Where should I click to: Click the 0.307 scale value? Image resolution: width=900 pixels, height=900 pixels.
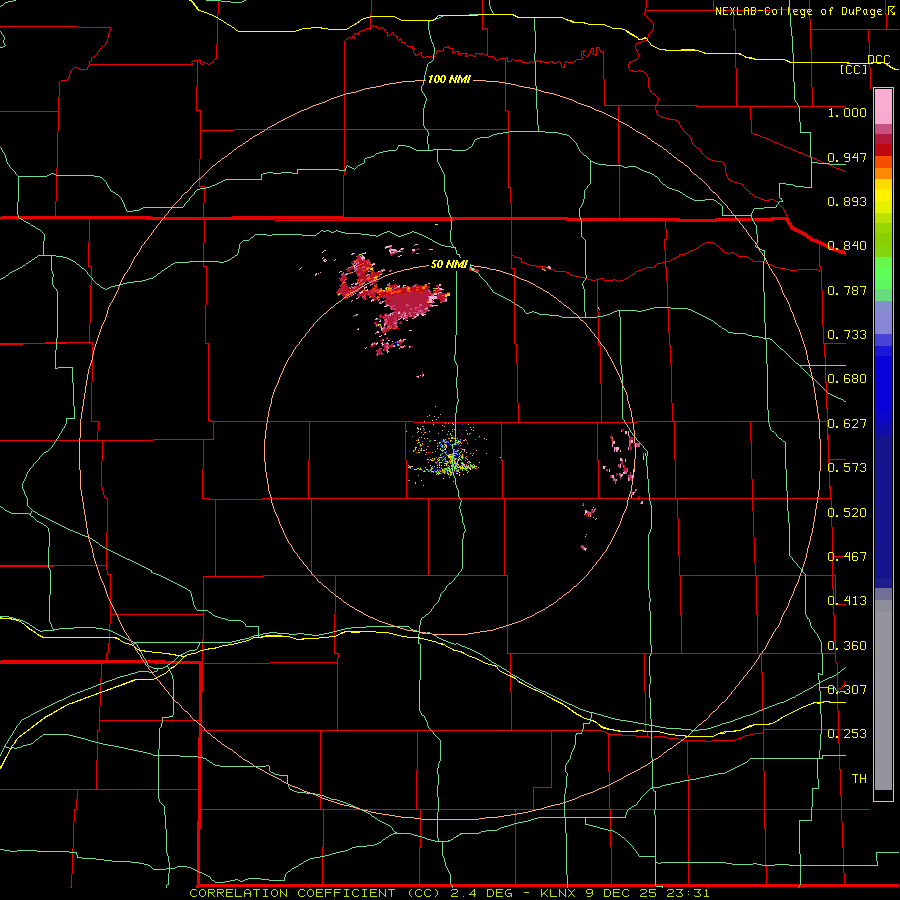(847, 690)
